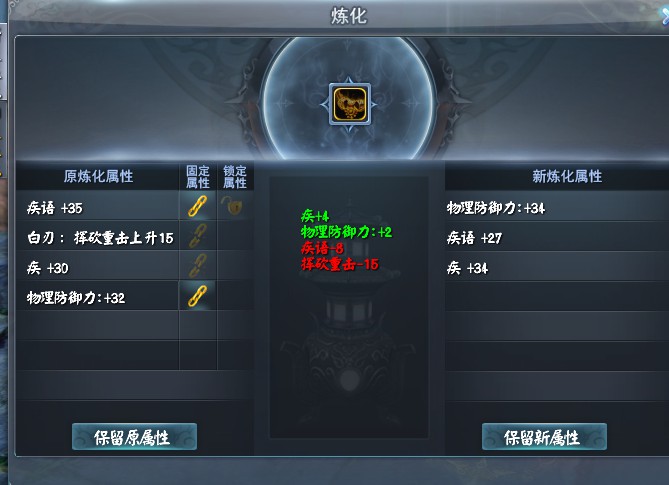The image size is (669, 485).
Task: Click 保留原属性 button
Action: 134,436
